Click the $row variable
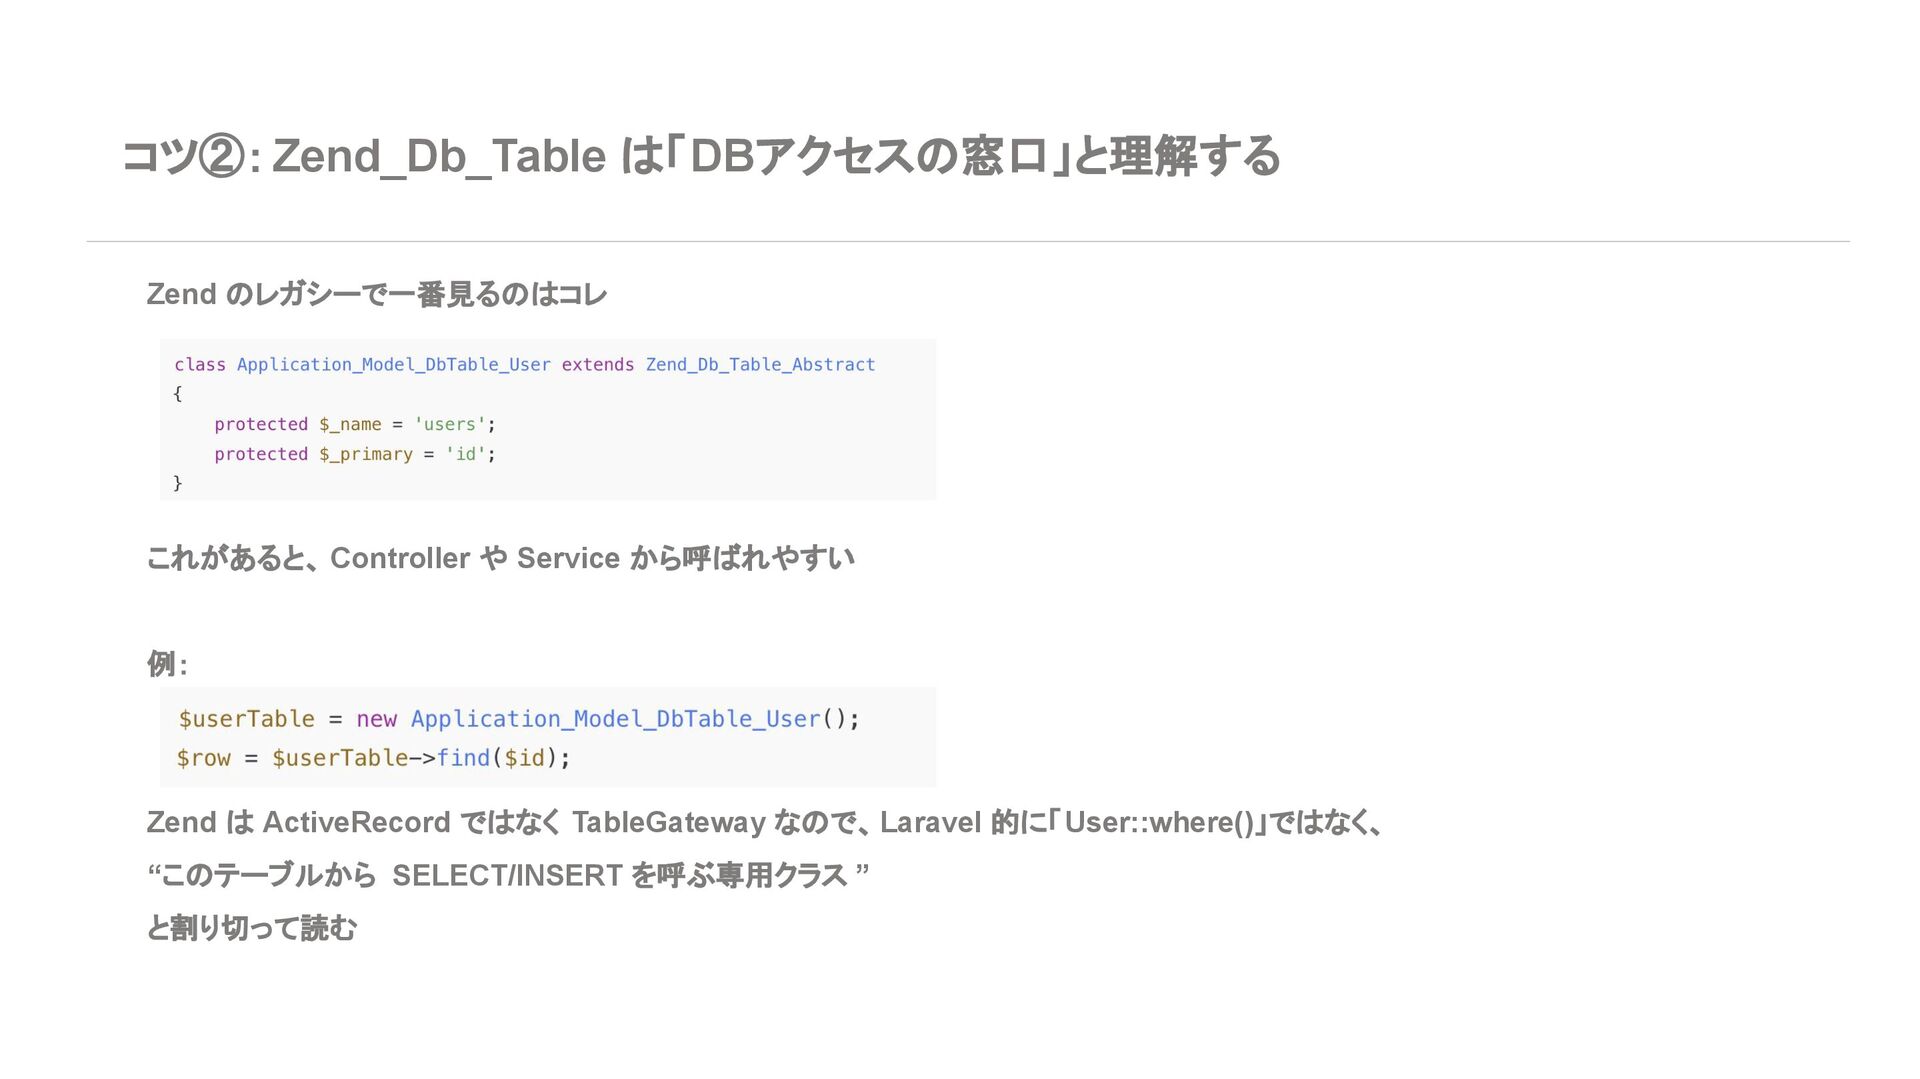 203,758
